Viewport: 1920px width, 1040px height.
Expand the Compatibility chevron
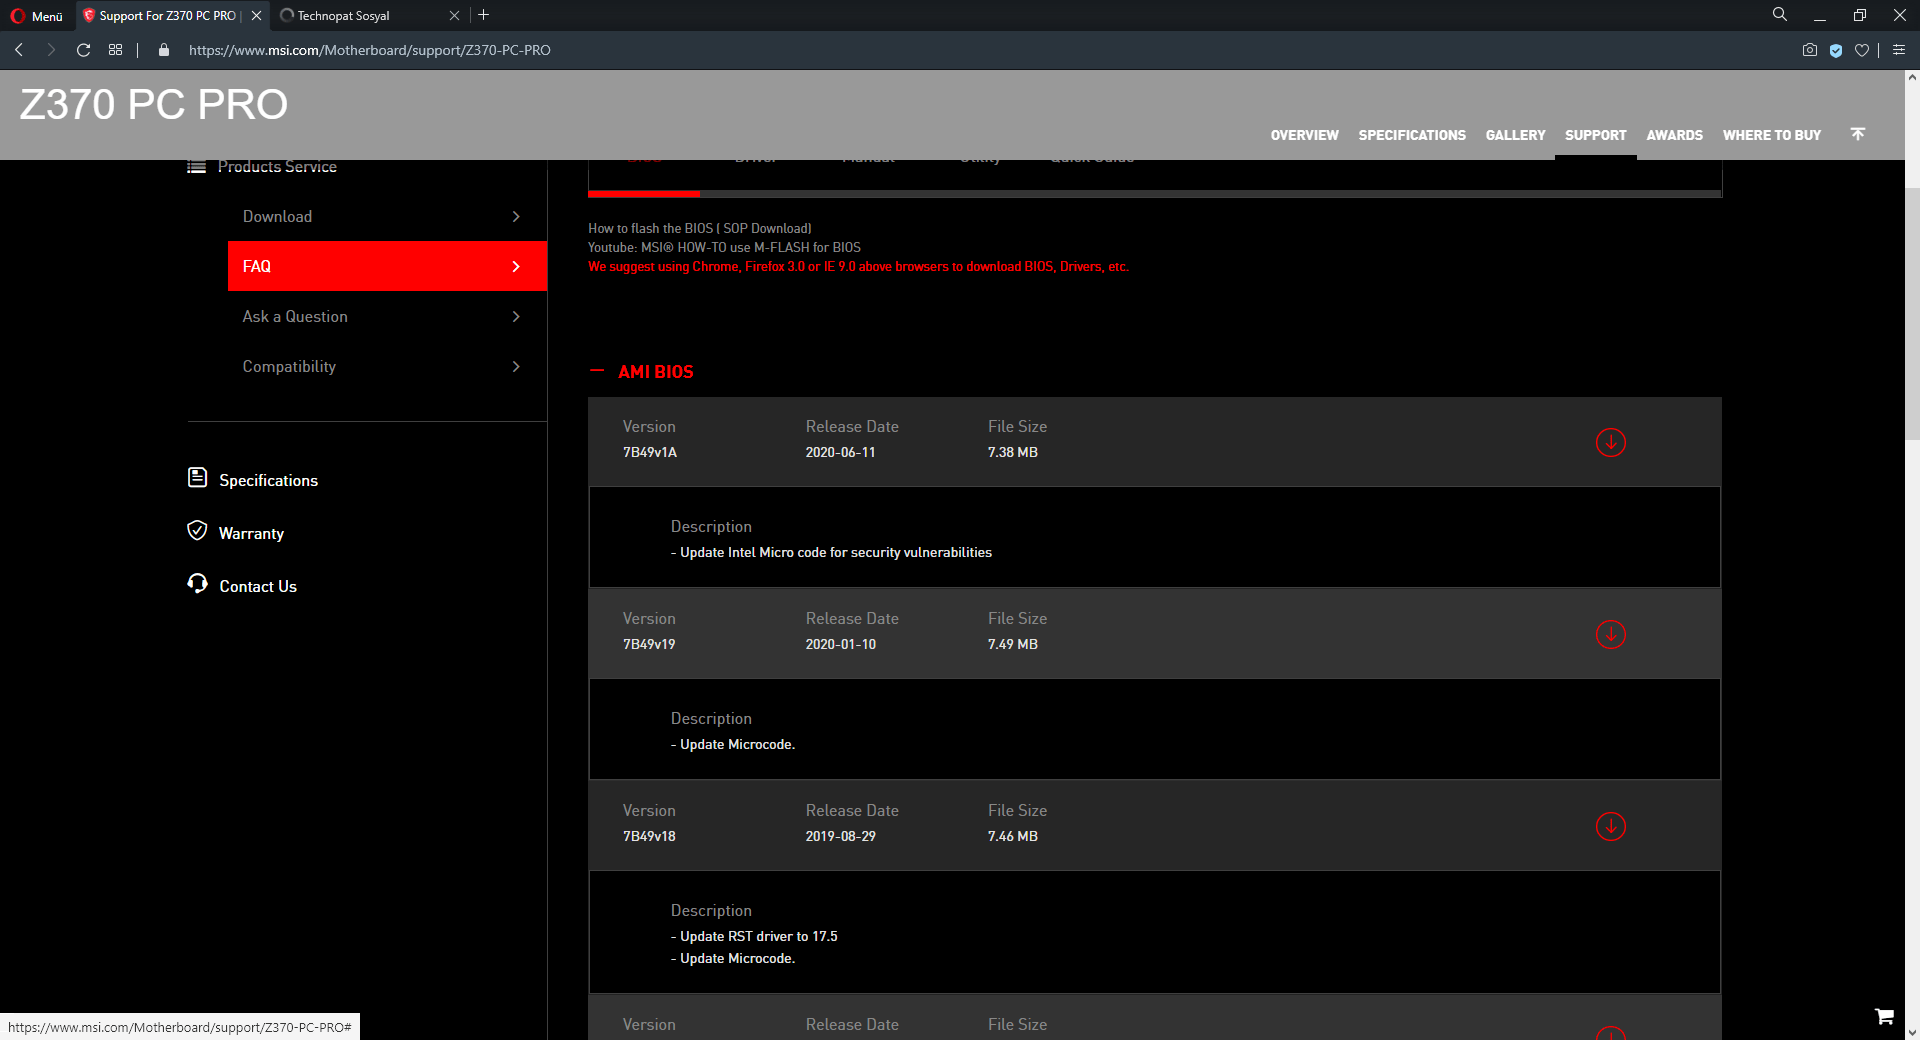pyautogui.click(x=516, y=366)
